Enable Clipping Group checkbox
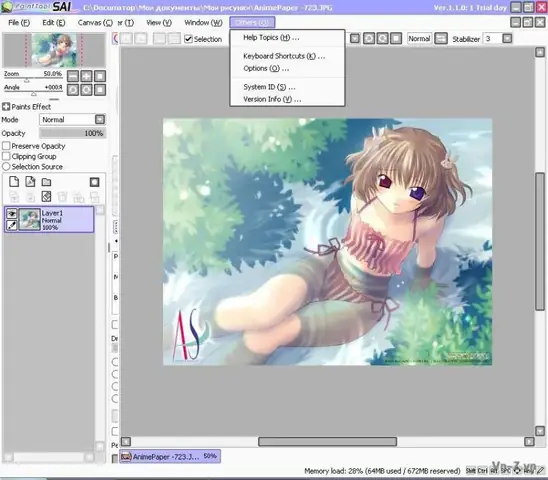 pos(6,156)
